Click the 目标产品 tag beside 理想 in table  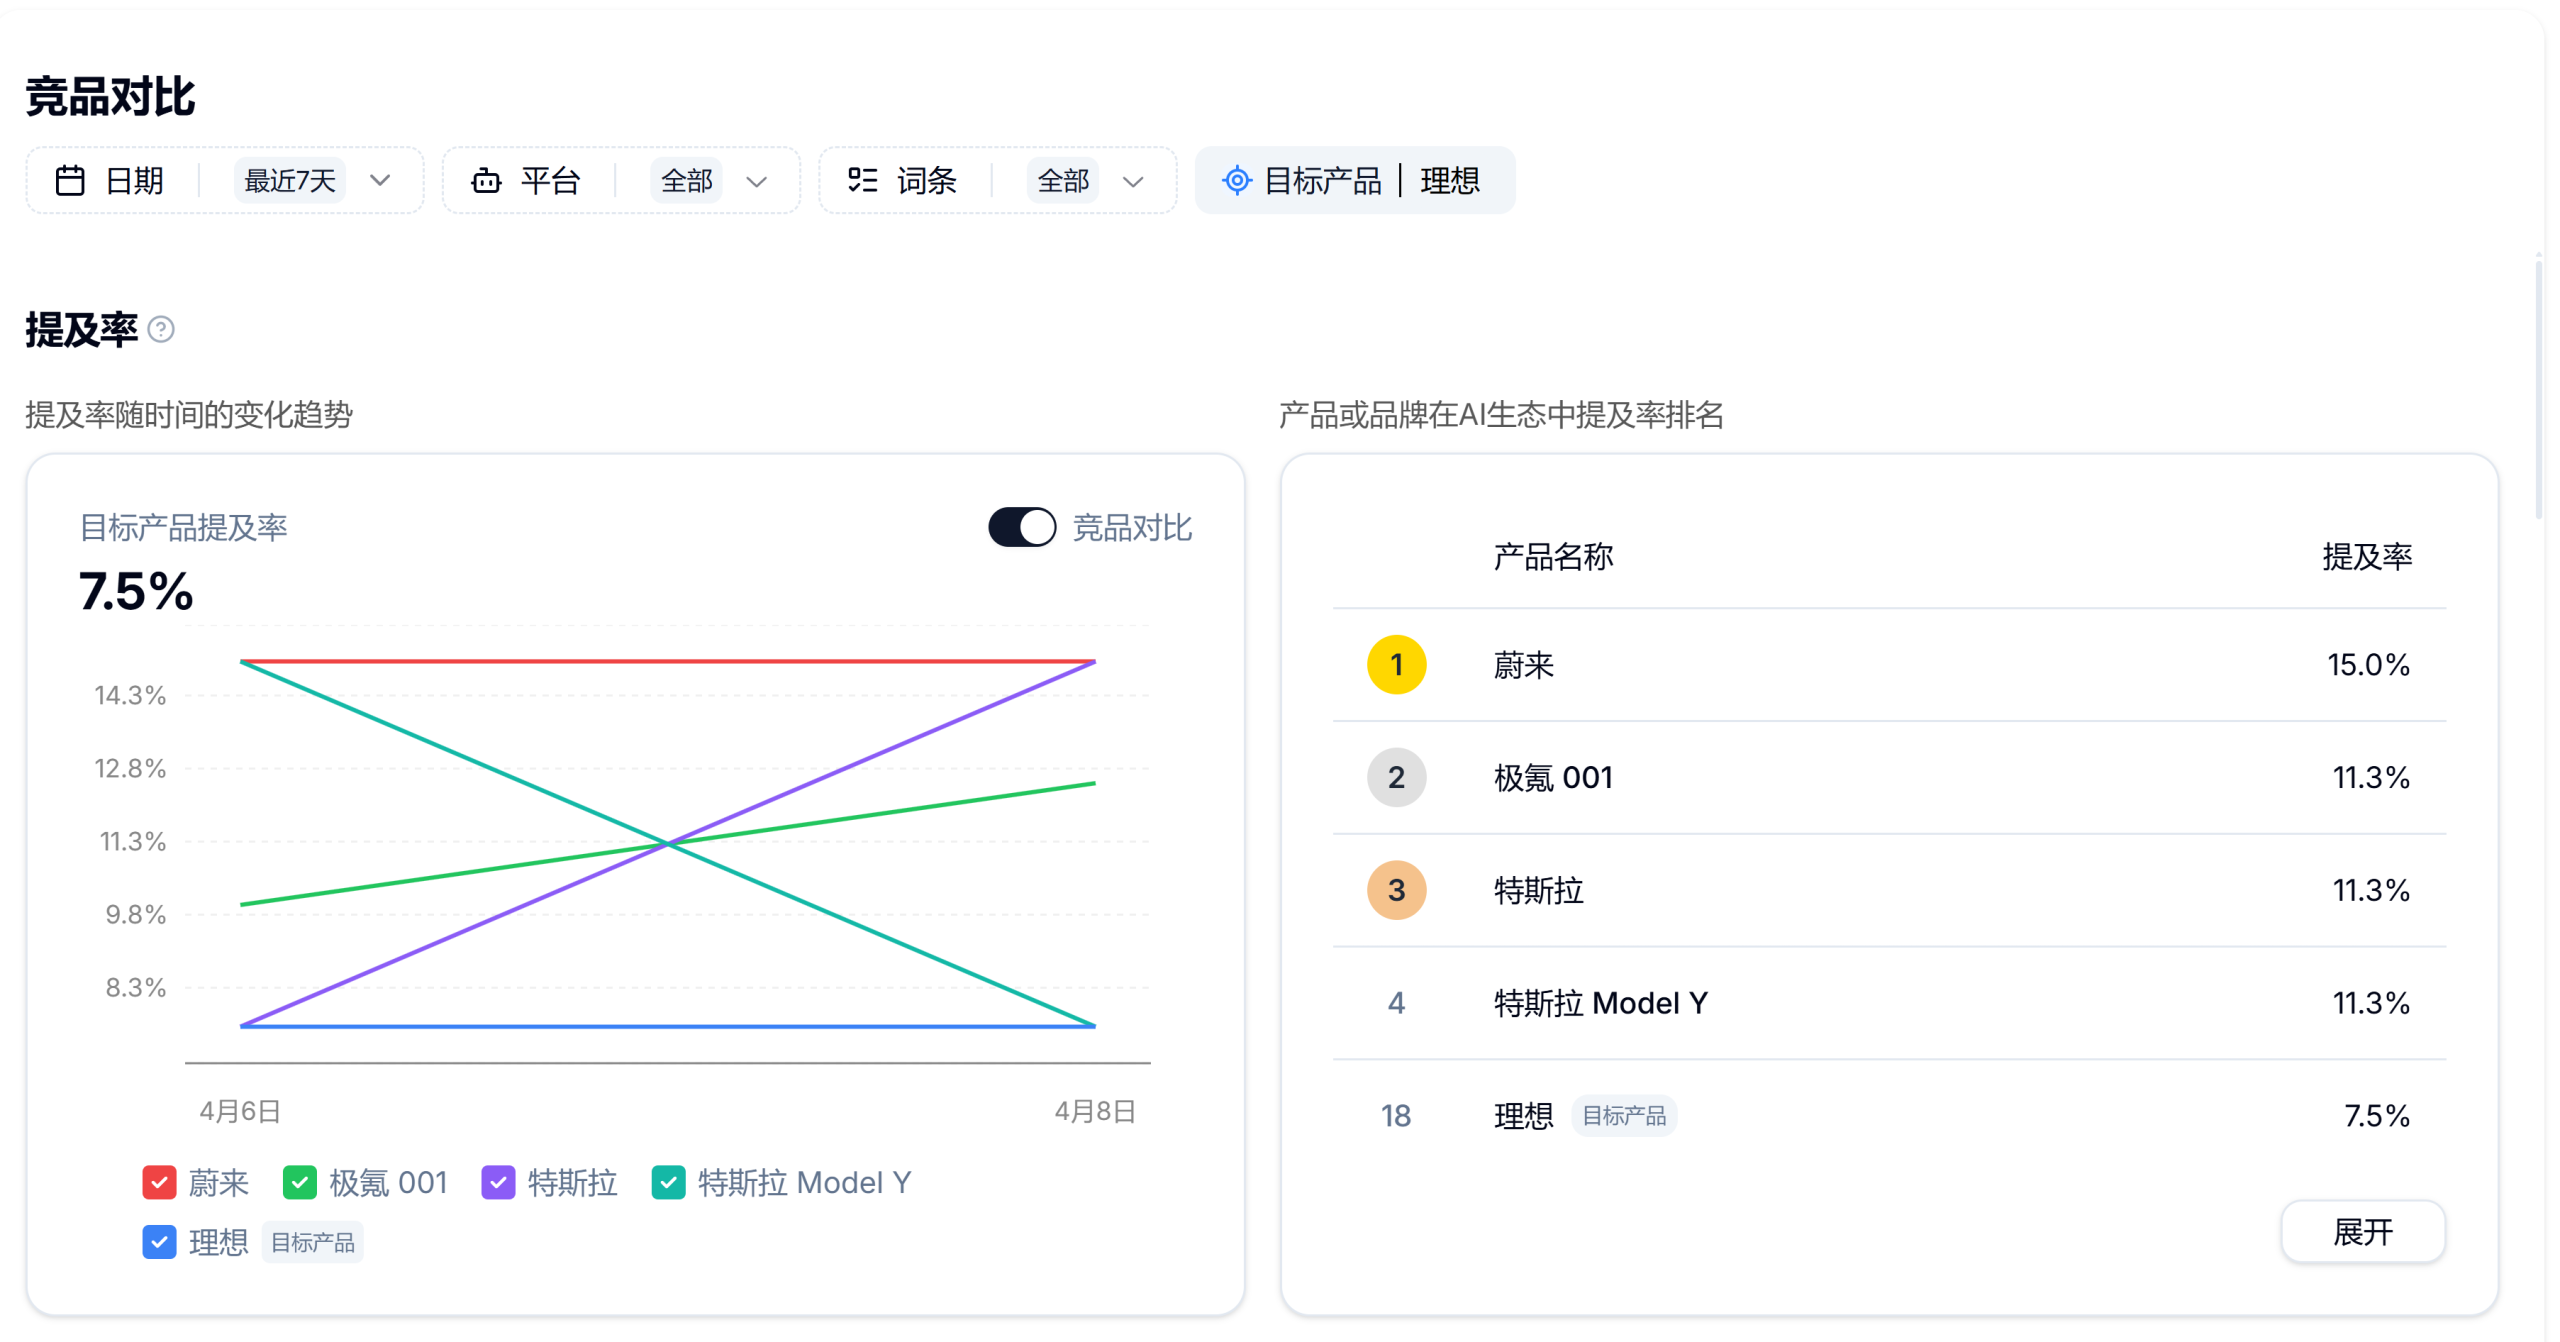(1624, 1115)
